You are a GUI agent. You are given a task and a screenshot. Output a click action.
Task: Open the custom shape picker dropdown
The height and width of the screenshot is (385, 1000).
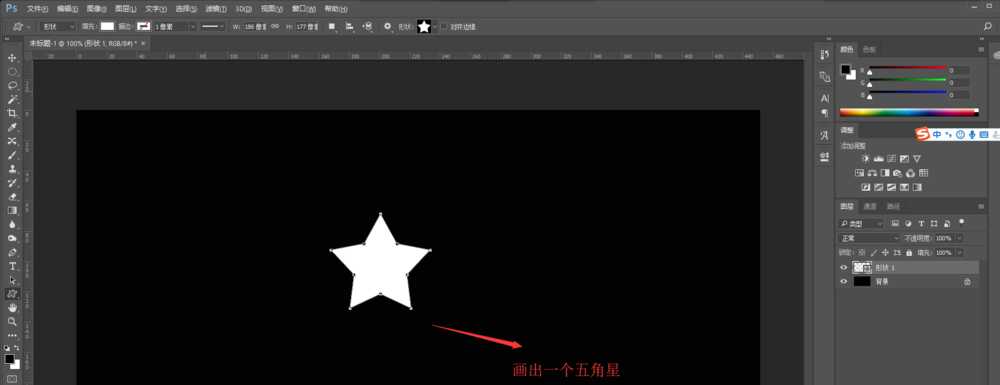pyautogui.click(x=436, y=27)
